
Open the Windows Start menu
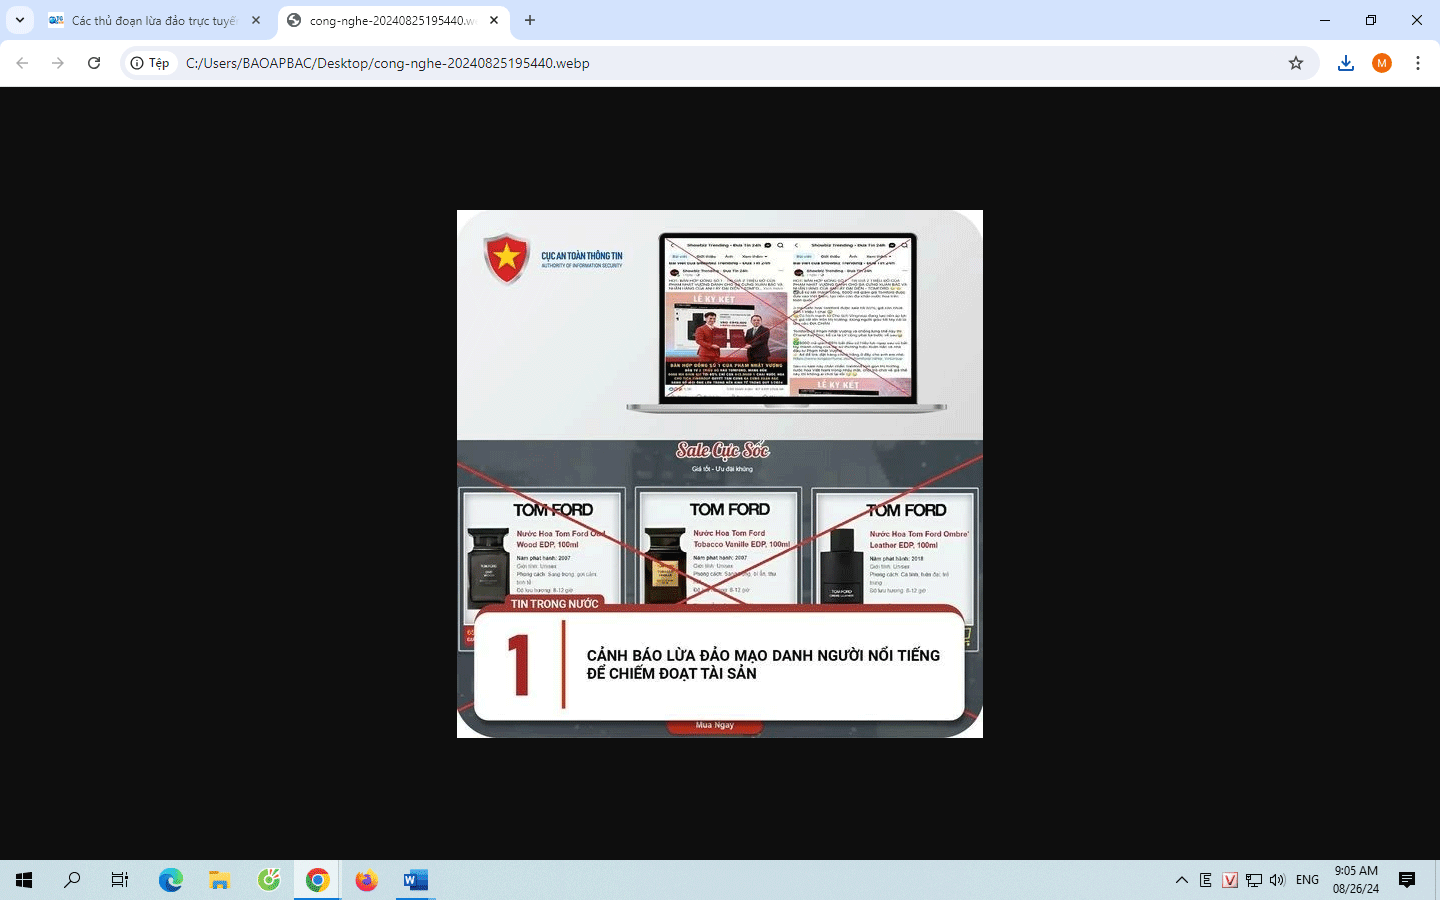[x=24, y=880]
